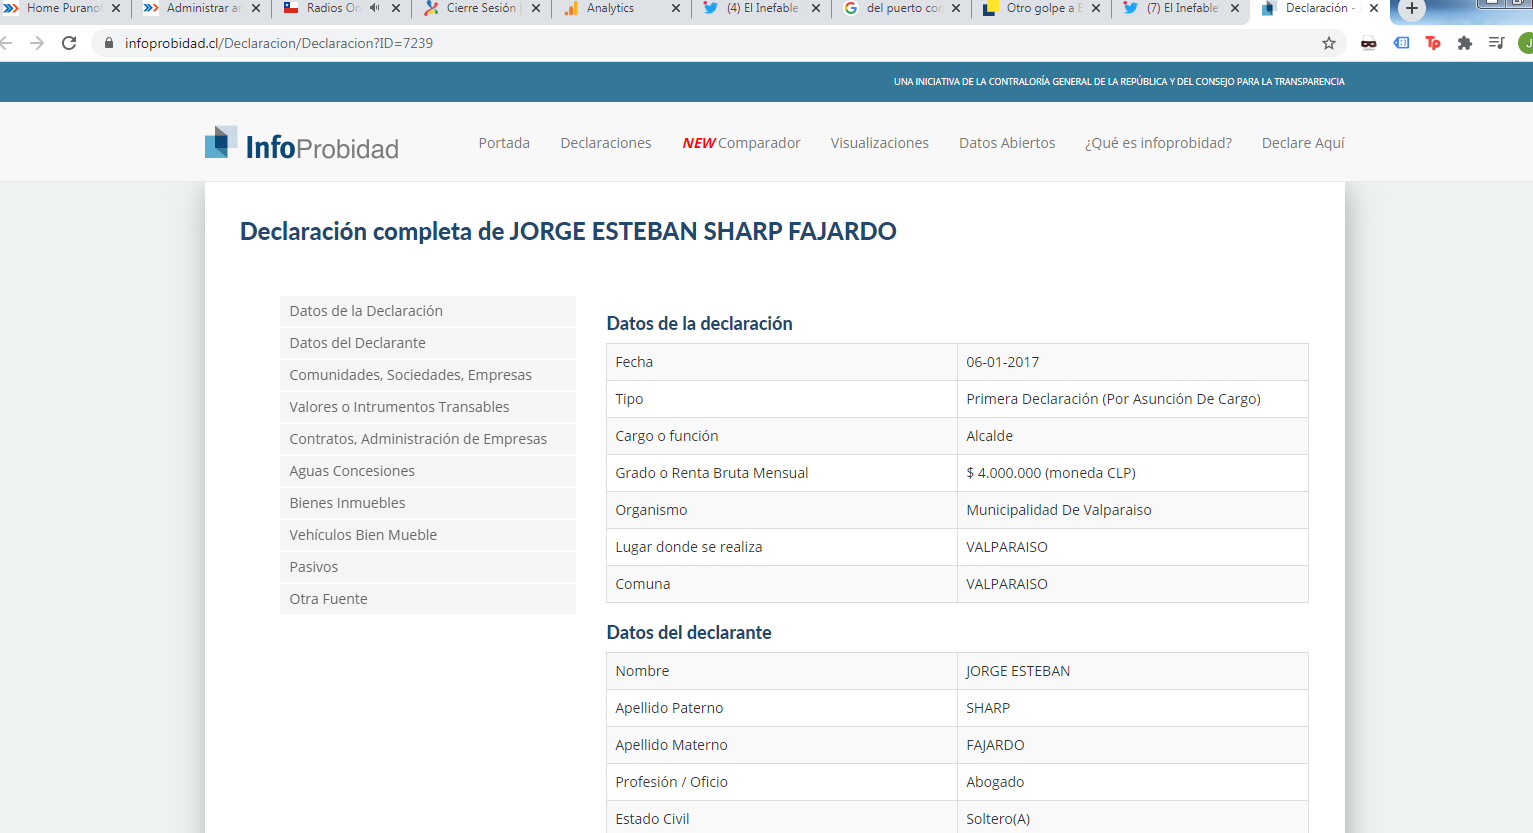This screenshot has width=1533, height=833.
Task: Jump to Valores o Intrumentos Transables
Action: [x=428, y=407]
